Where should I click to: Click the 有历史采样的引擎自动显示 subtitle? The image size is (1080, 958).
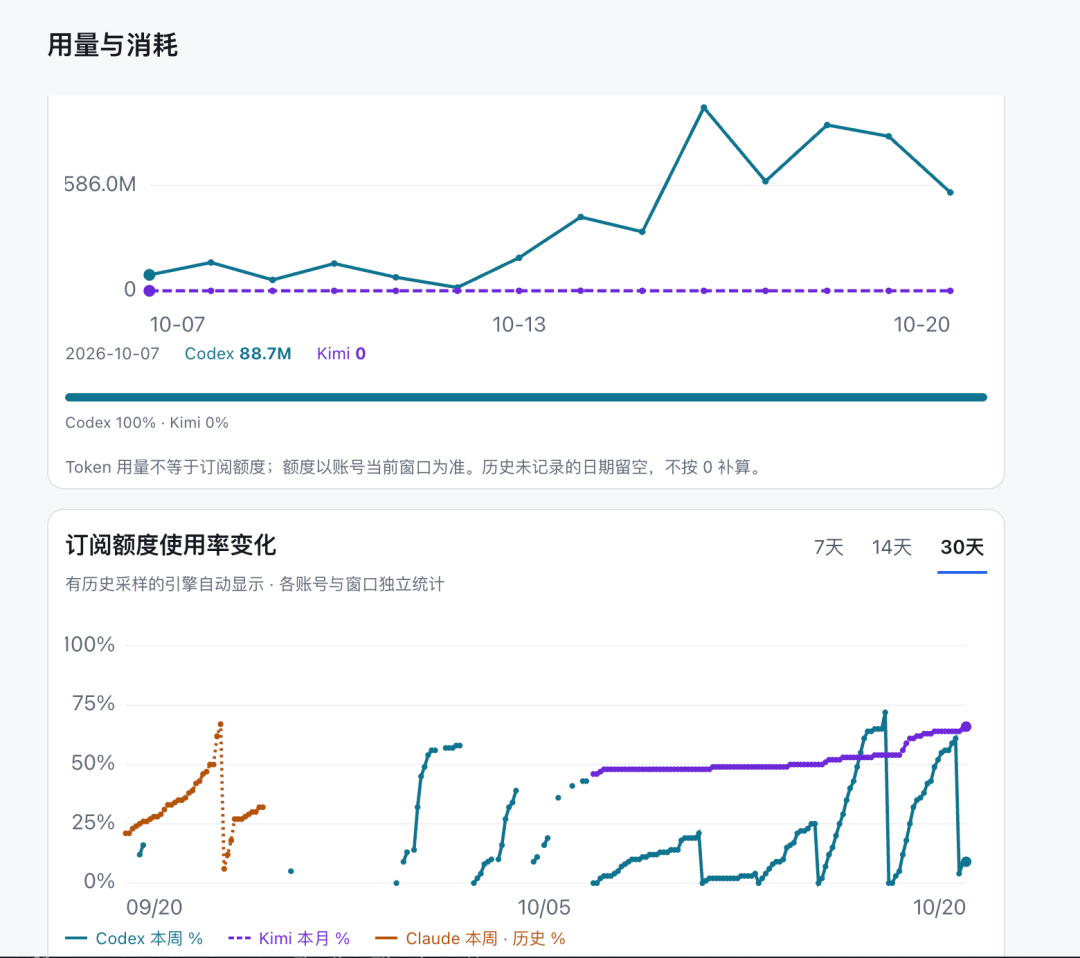(255, 585)
